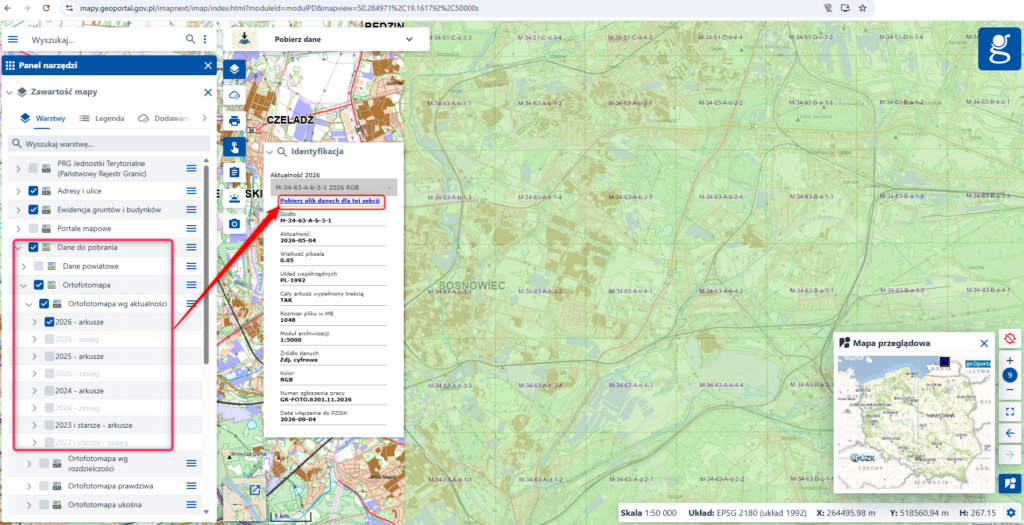
Task: Click the camera snapshot toolbar button
Action: pos(234,224)
